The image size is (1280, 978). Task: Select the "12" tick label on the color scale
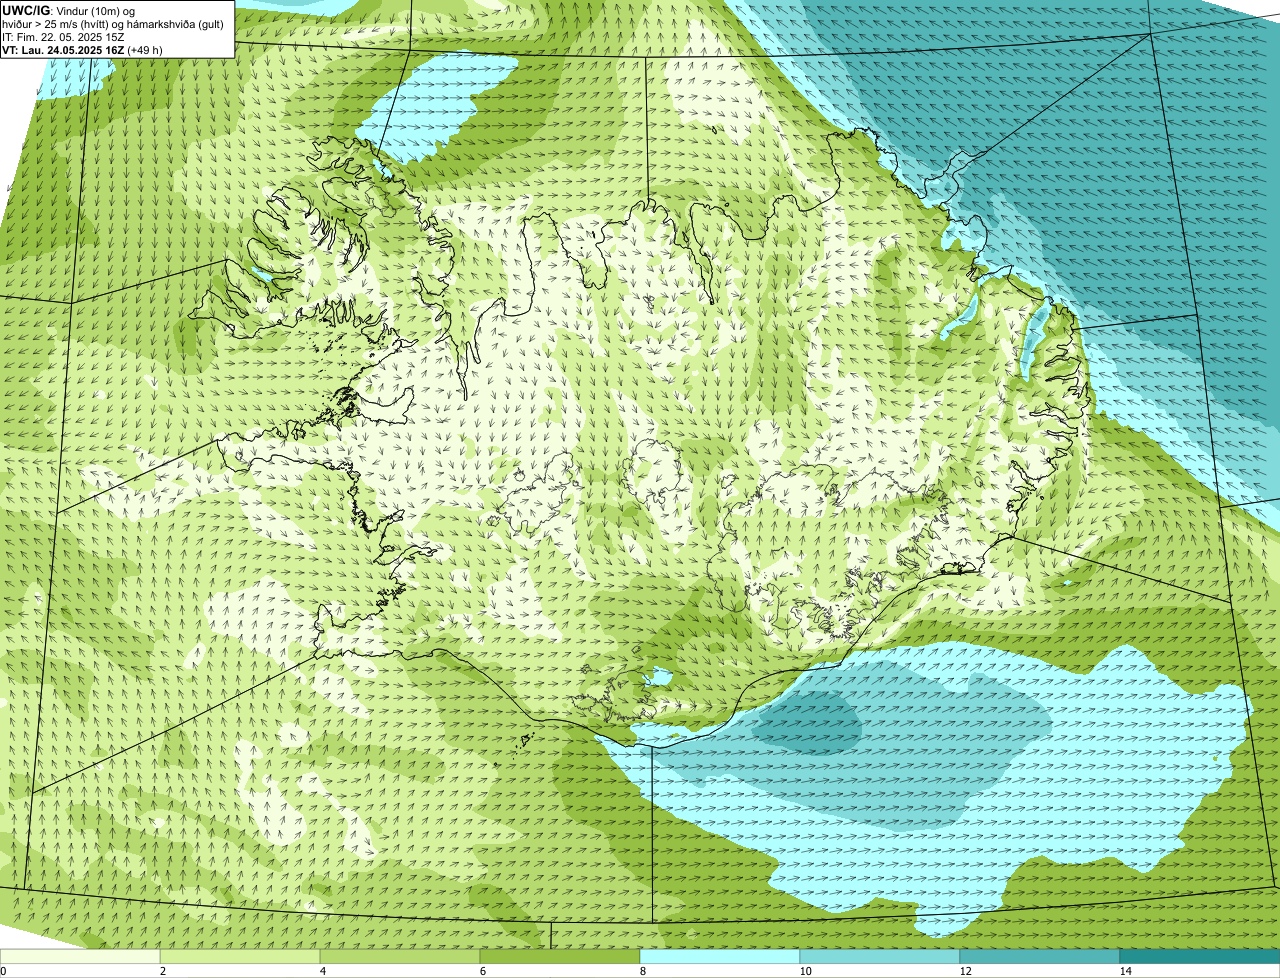[x=965, y=971]
